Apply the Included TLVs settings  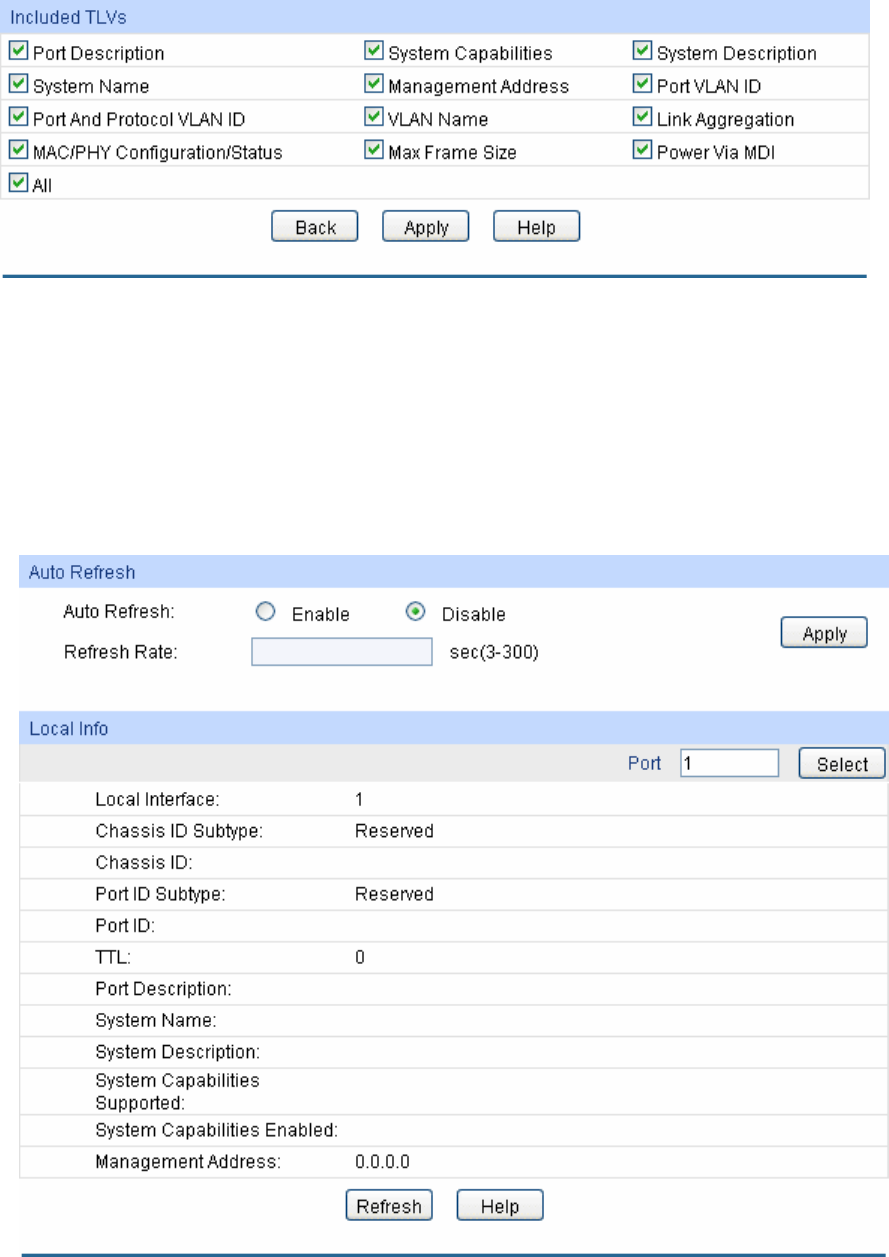point(426,228)
